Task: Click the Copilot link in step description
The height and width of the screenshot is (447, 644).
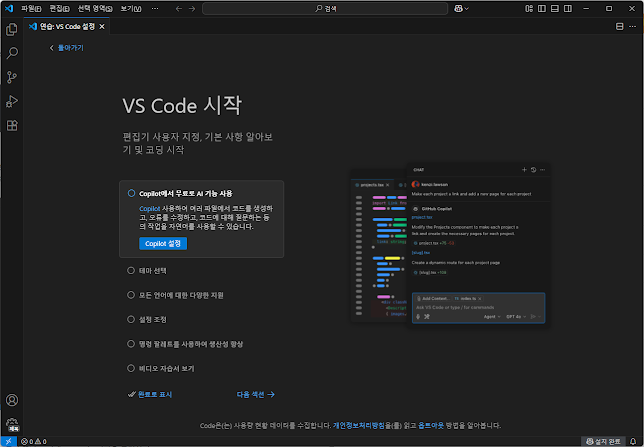Action: (150, 209)
